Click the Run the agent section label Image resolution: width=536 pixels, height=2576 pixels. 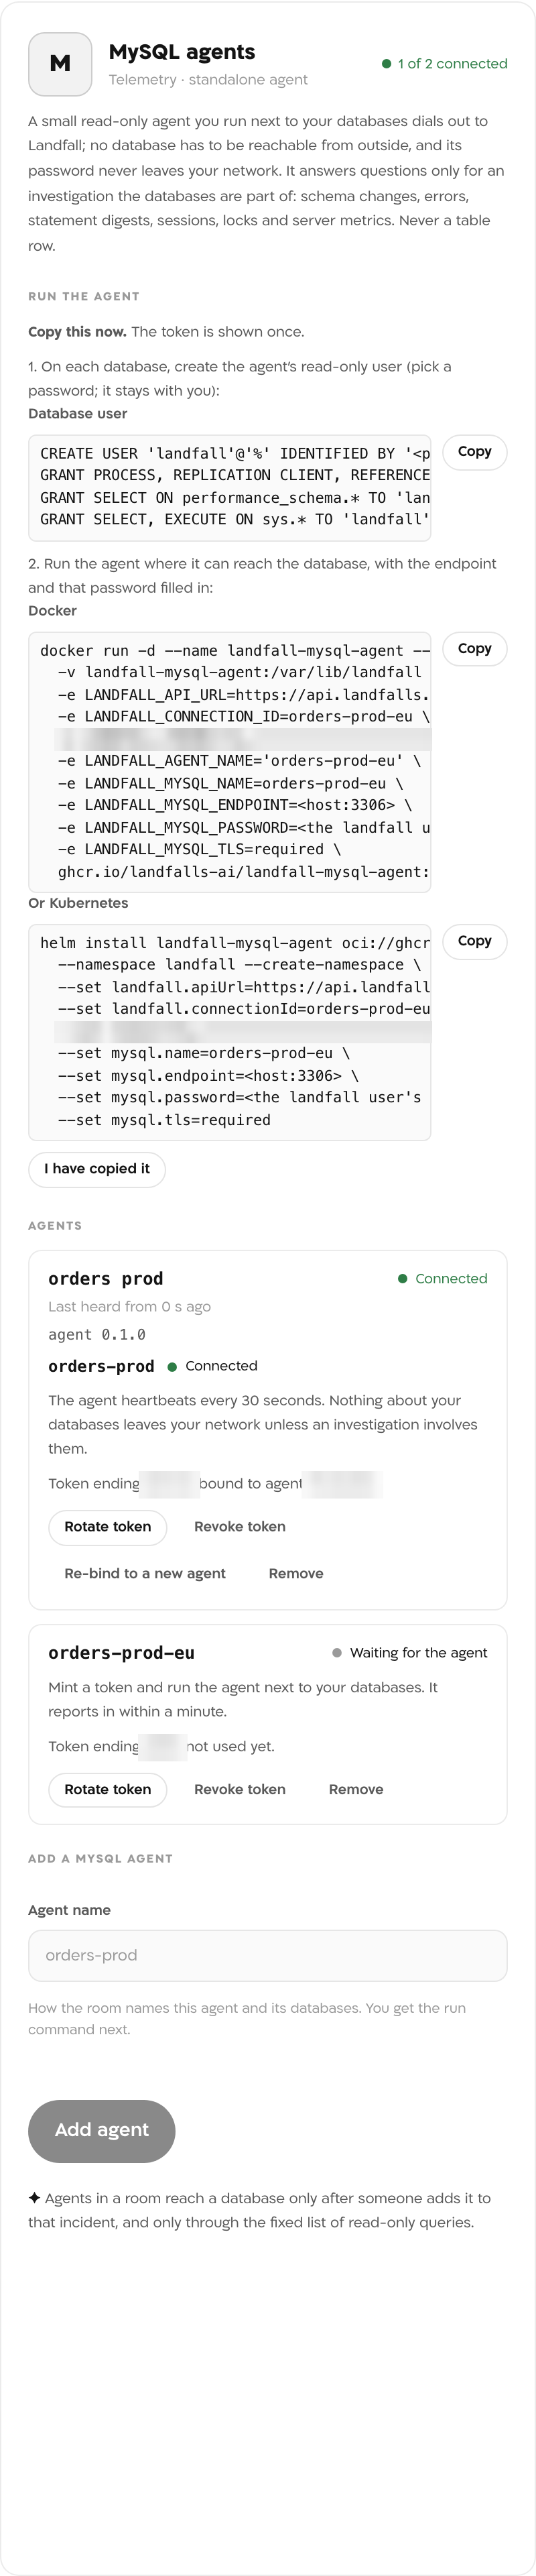pyautogui.click(x=84, y=297)
